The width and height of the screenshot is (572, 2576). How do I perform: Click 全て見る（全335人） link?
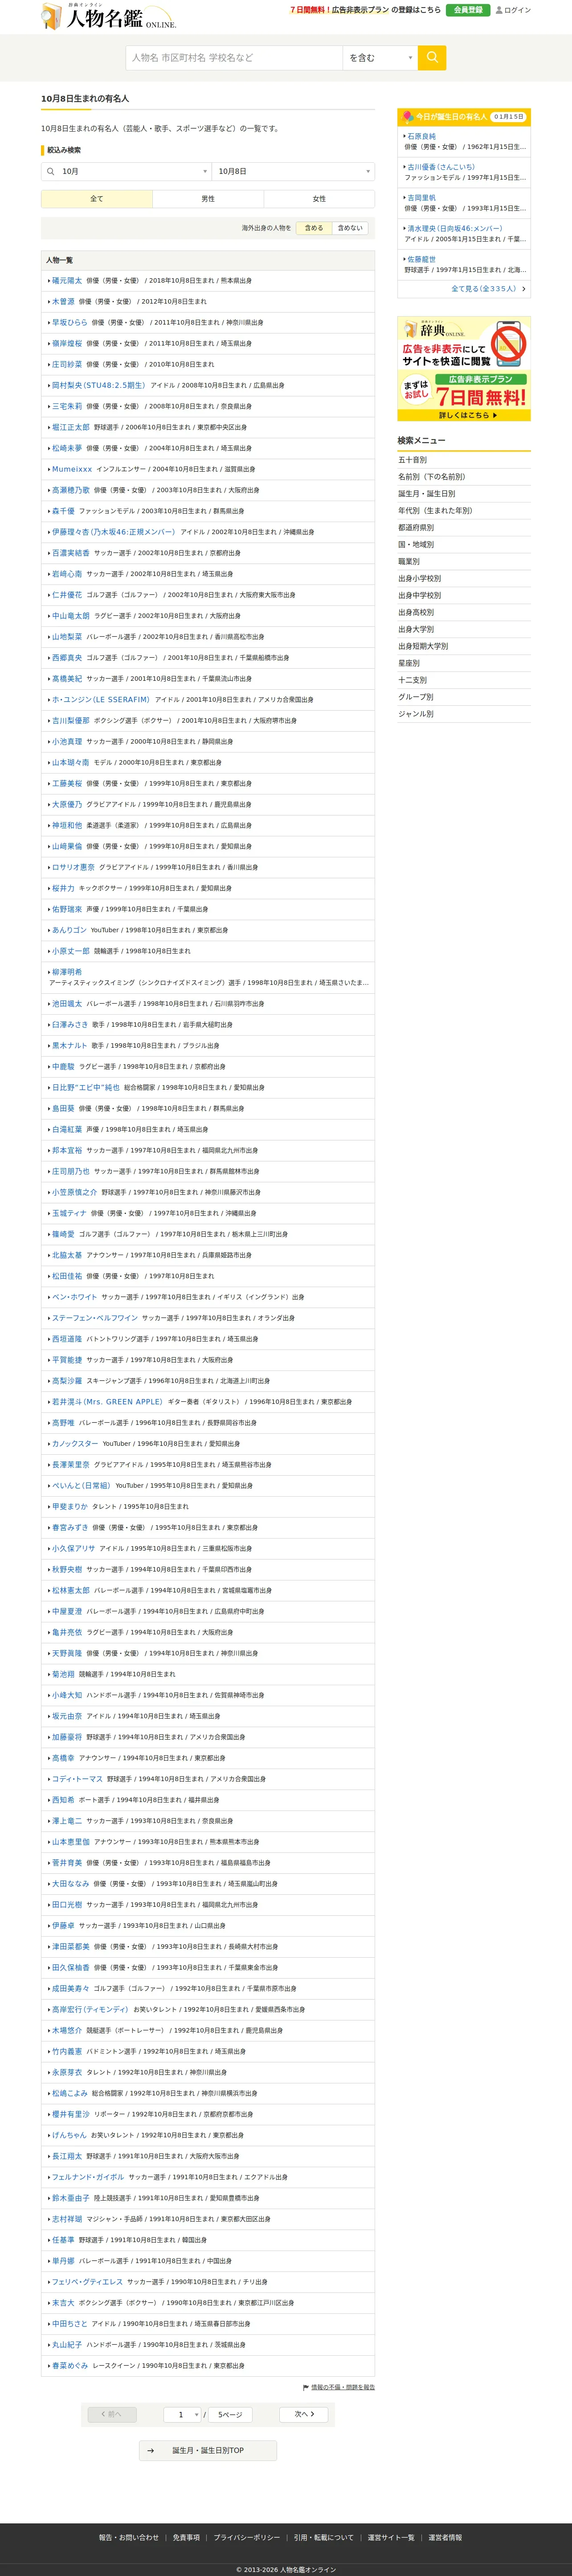tap(484, 289)
